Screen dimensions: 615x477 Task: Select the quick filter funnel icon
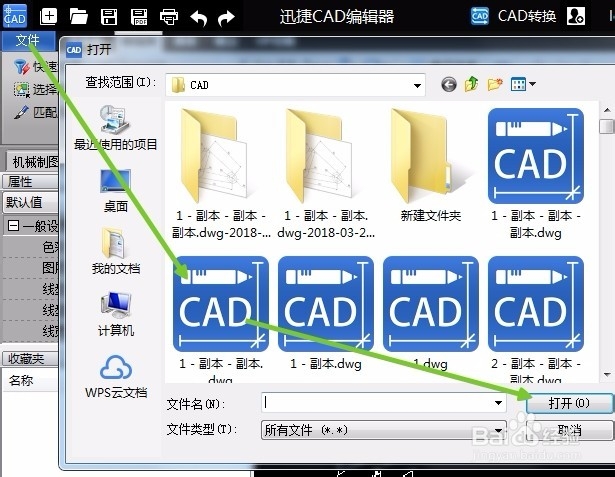pyautogui.click(x=22, y=67)
